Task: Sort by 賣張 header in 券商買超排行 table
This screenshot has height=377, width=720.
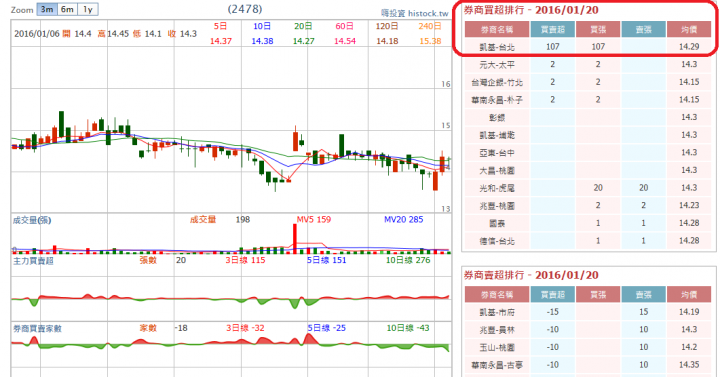Action: coord(643,29)
